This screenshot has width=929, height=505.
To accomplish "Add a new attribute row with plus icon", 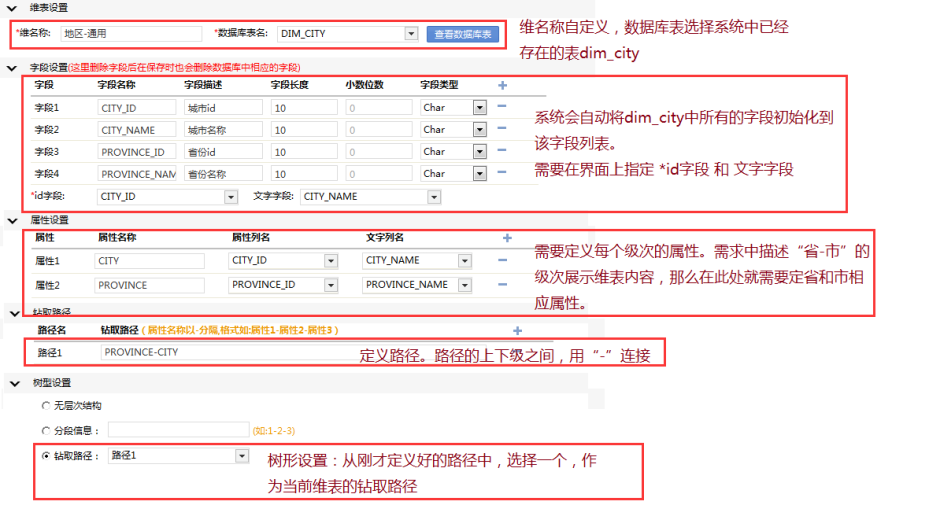I will coord(507,239).
